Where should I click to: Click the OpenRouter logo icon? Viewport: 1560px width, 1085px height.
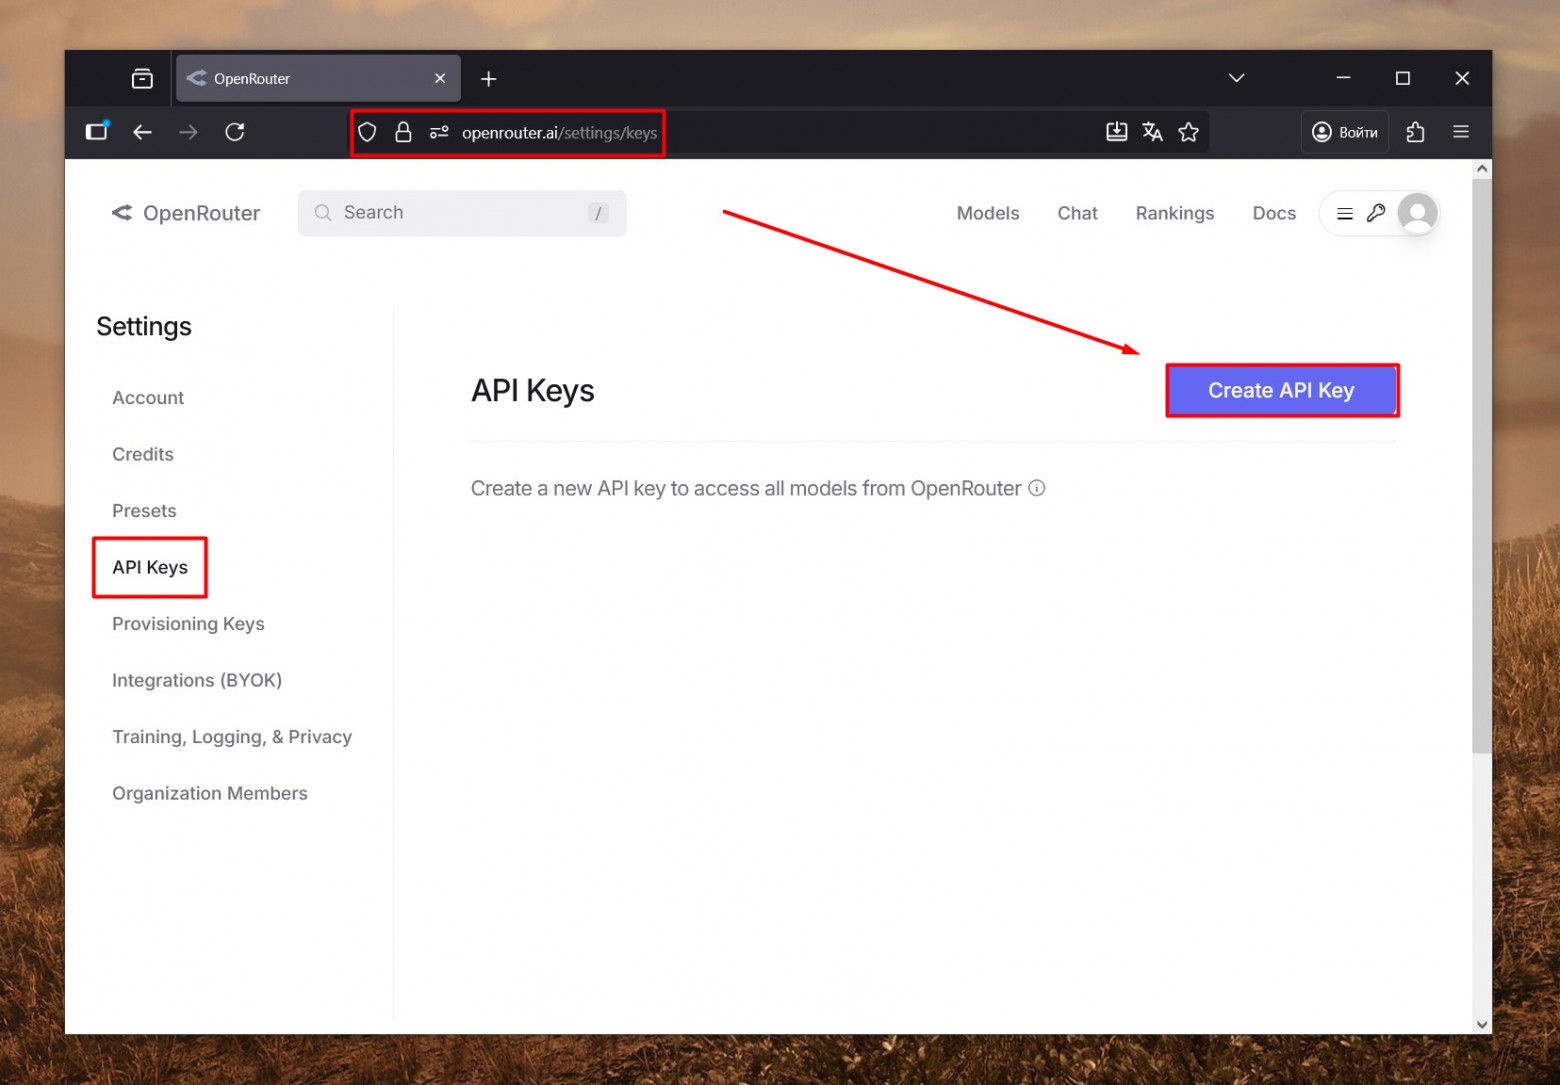122,213
